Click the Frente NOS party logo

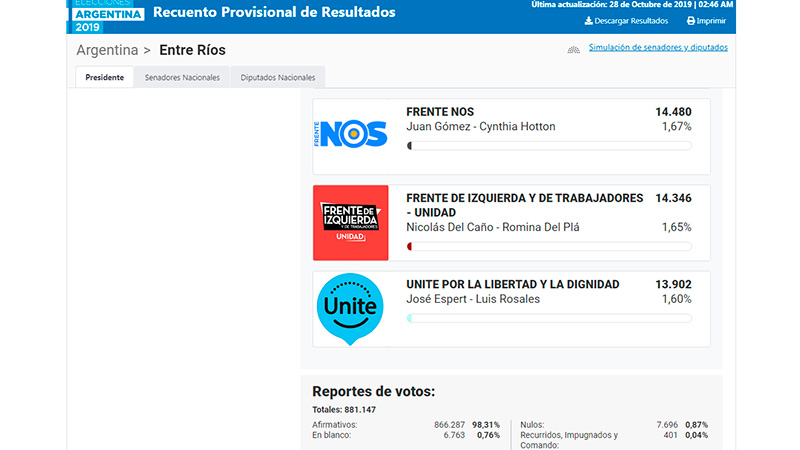pyautogui.click(x=351, y=134)
